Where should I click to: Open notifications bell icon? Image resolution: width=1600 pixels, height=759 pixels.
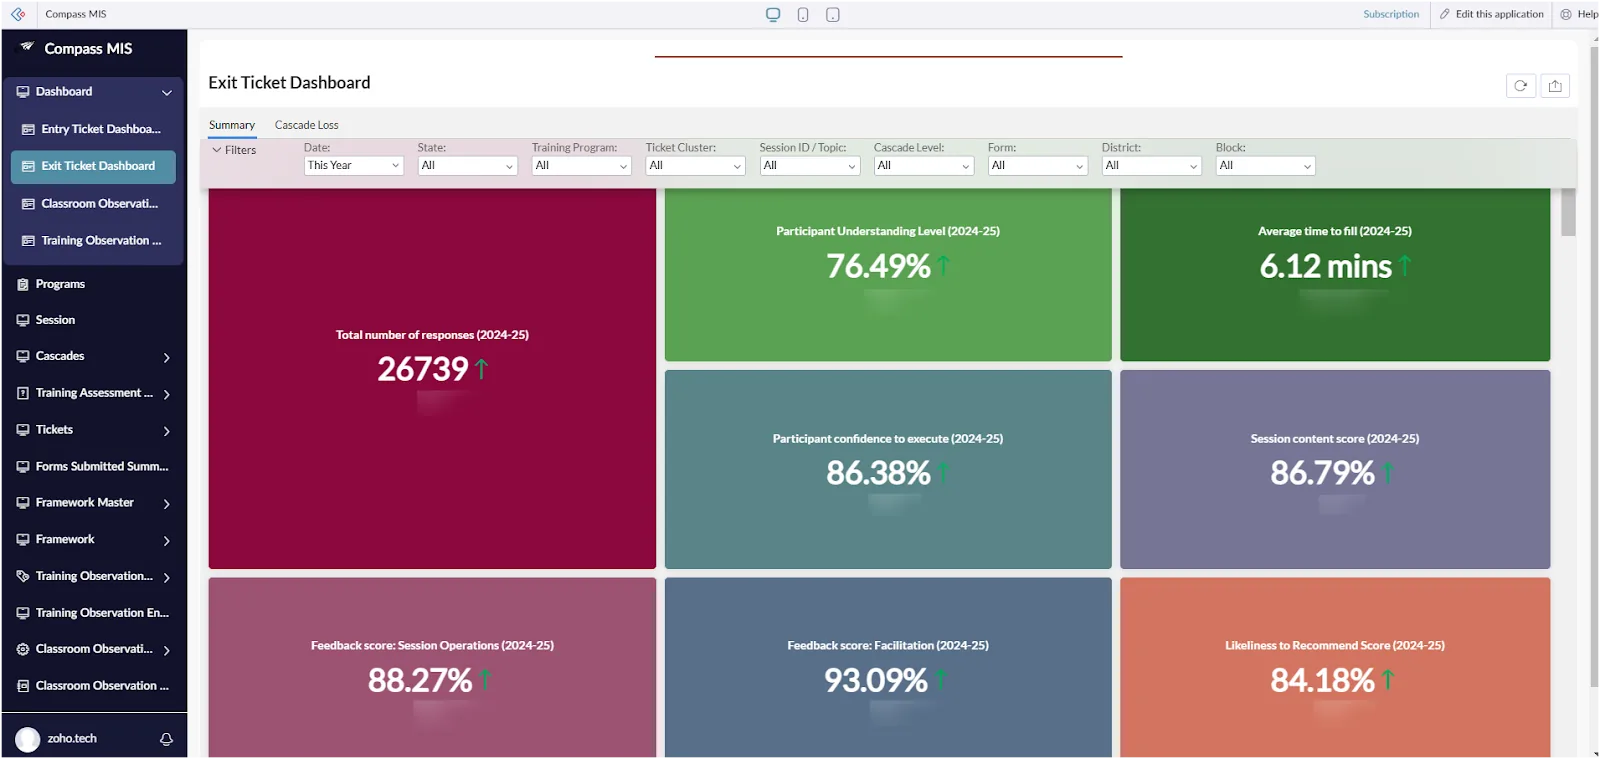tap(166, 739)
